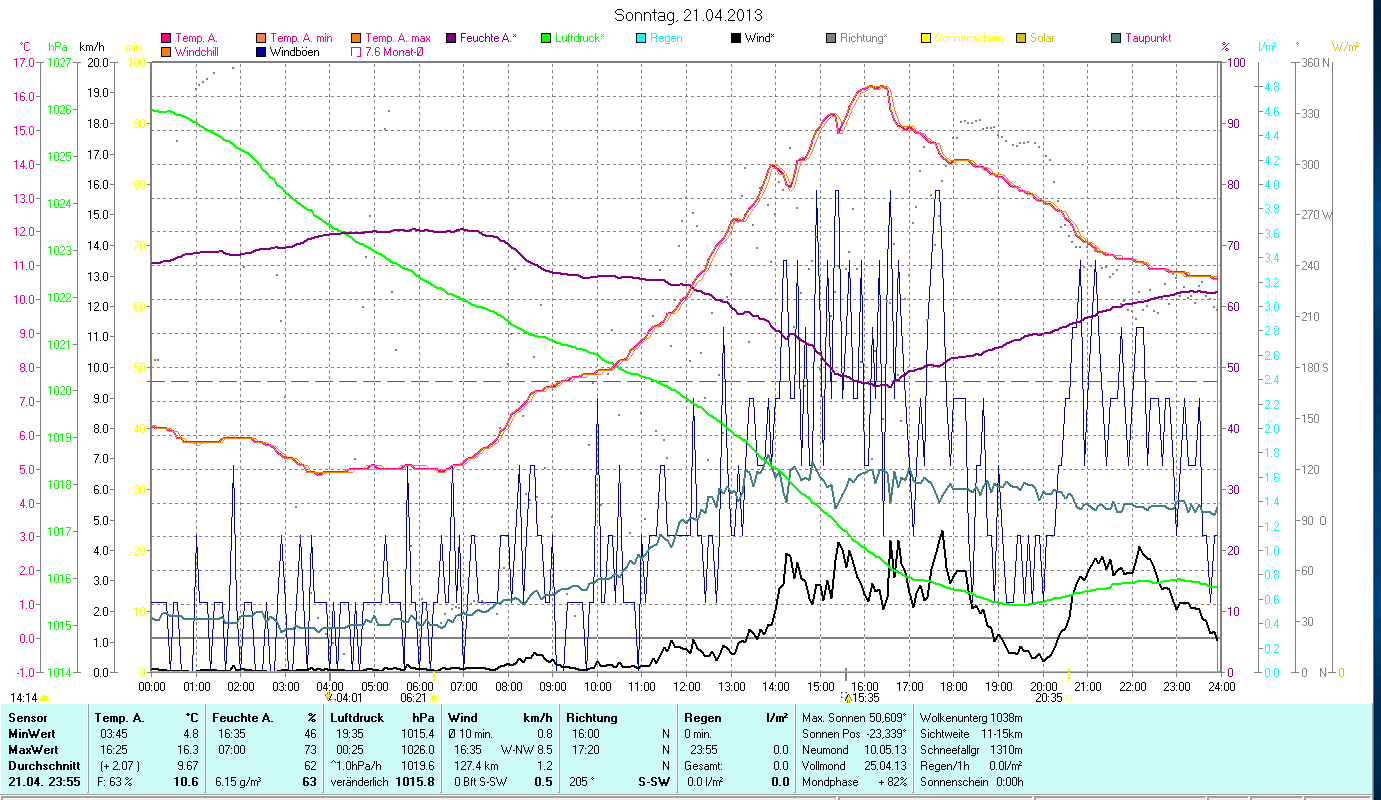Click the gray Richtung legend square

[831, 38]
